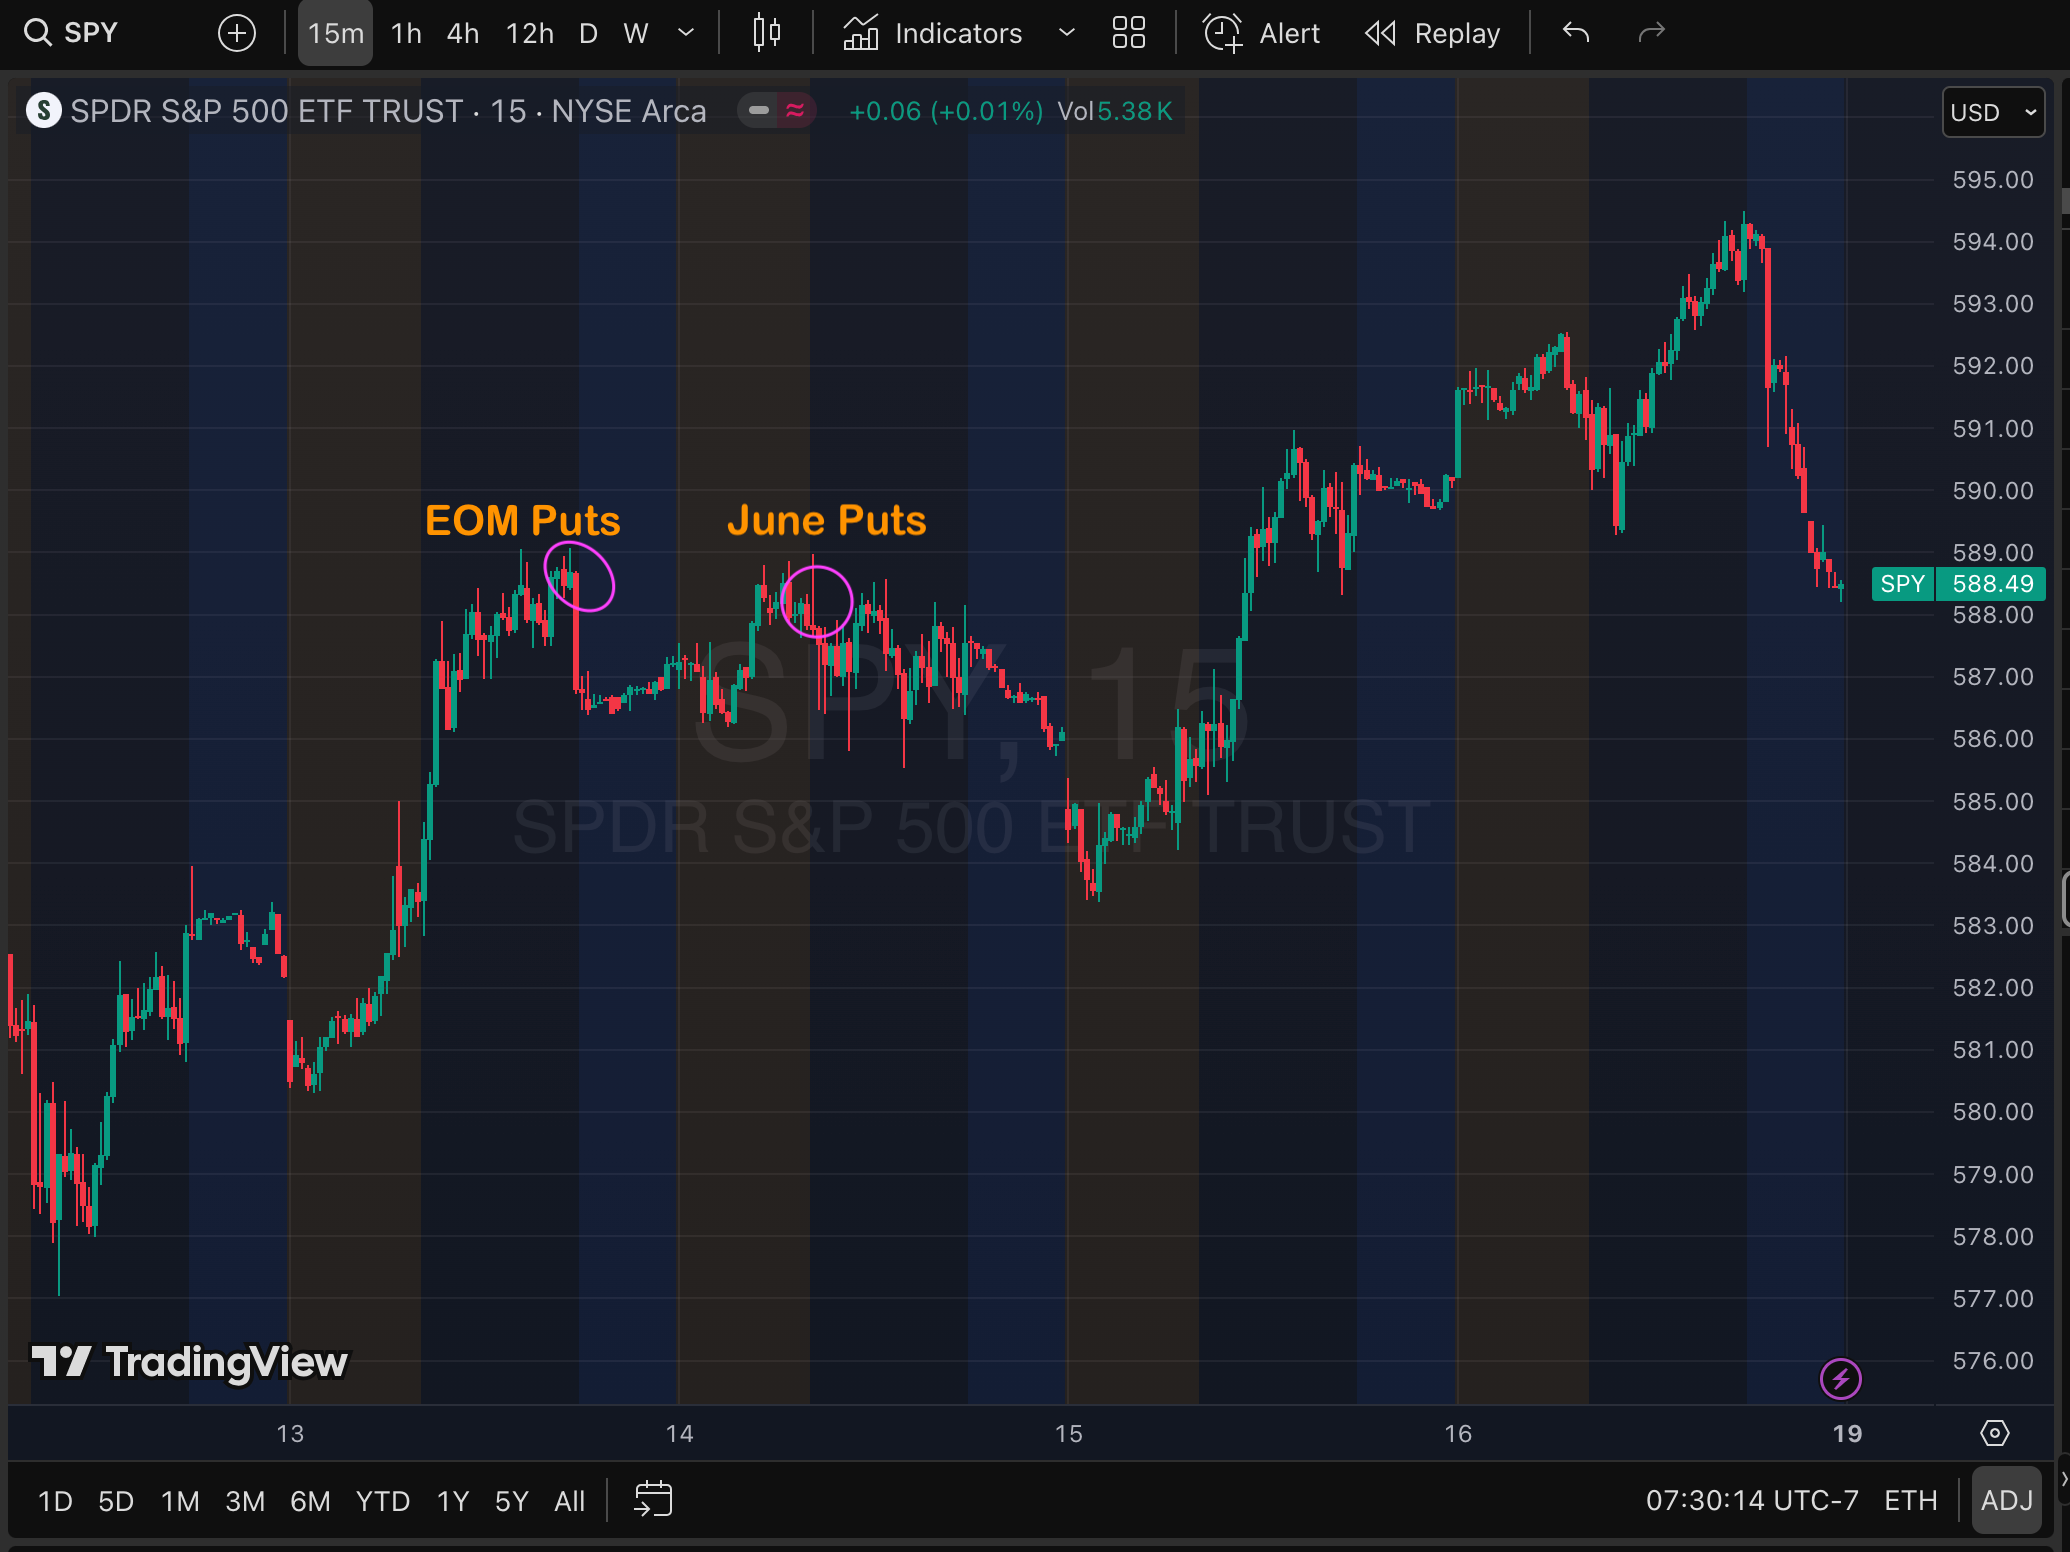Open the USD currency dropdown
The width and height of the screenshot is (2070, 1552).
pyautogui.click(x=1993, y=112)
